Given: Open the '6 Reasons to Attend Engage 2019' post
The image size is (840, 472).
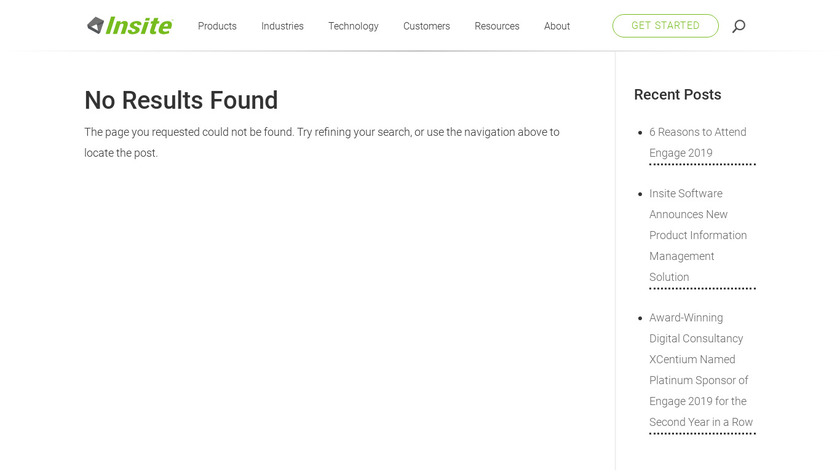Looking at the screenshot, I should (x=697, y=142).
